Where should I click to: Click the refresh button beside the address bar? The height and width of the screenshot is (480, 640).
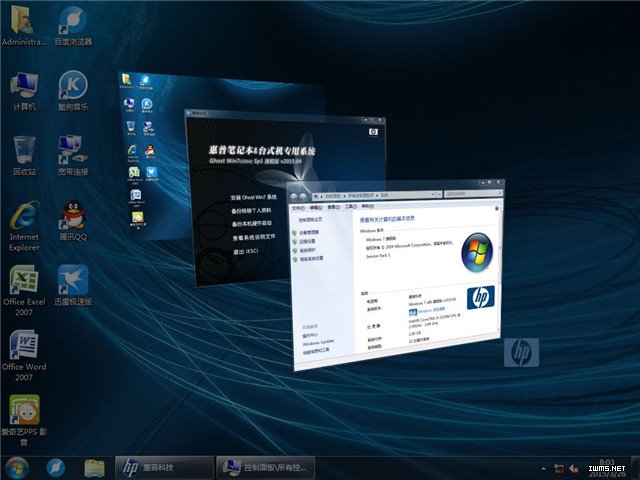pos(439,194)
